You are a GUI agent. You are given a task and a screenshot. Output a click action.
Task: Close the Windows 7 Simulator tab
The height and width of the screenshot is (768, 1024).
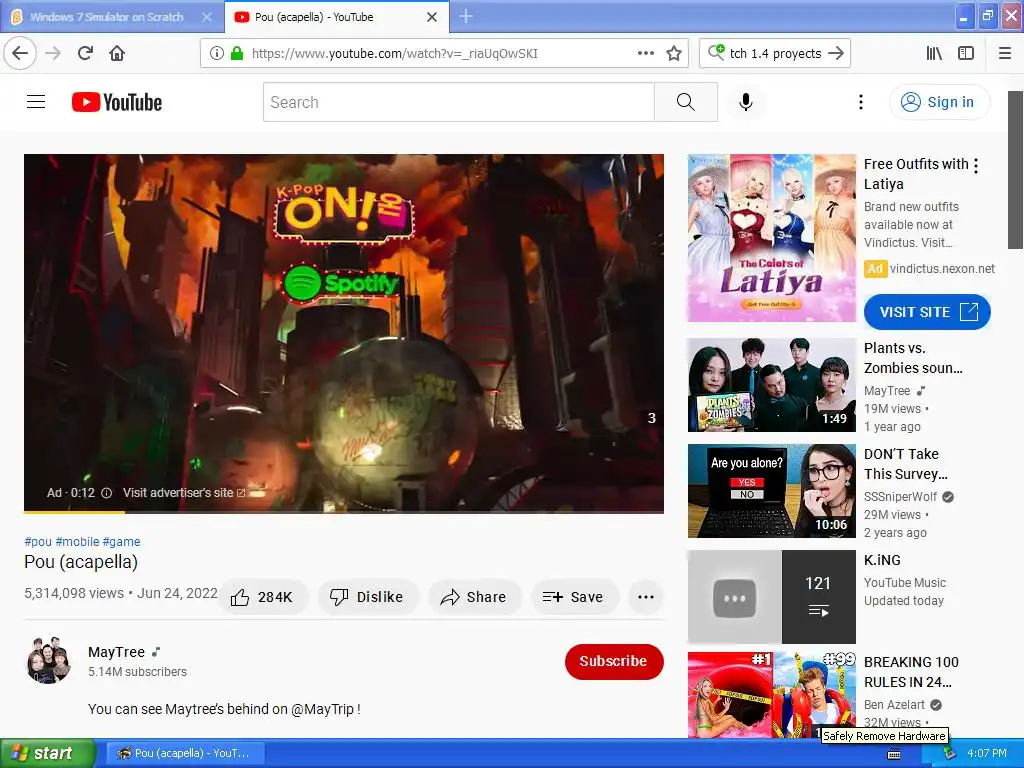pos(206,17)
